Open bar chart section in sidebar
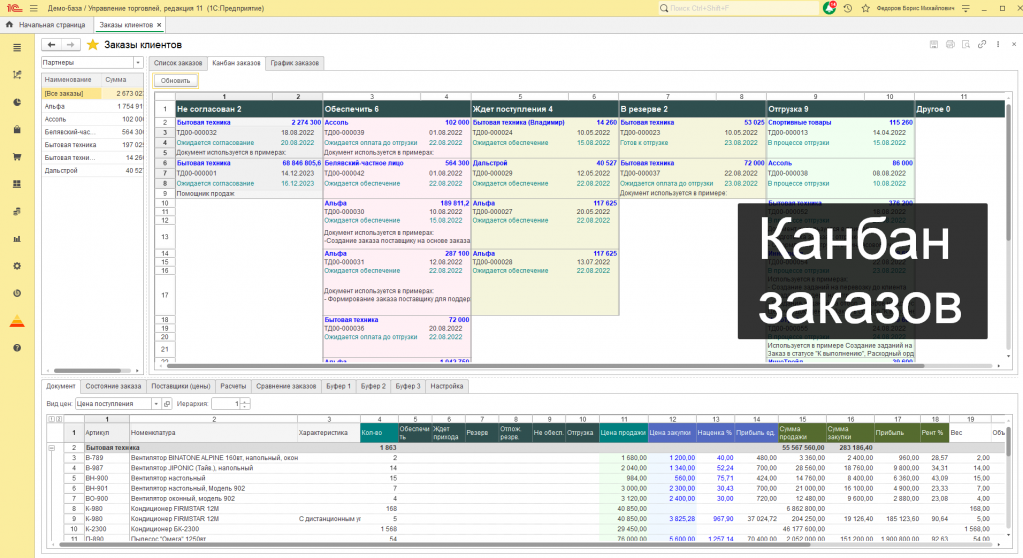1023x558 pixels. click(17, 239)
